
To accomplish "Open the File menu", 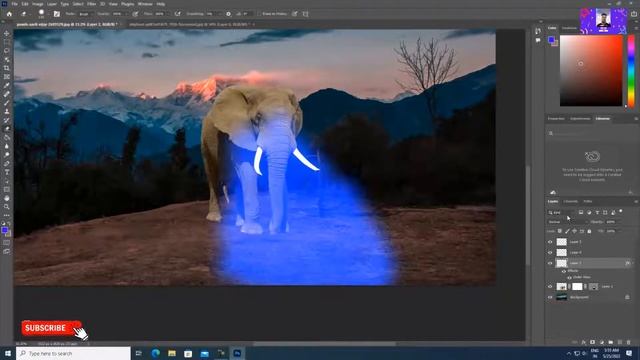I will (x=14, y=4).
